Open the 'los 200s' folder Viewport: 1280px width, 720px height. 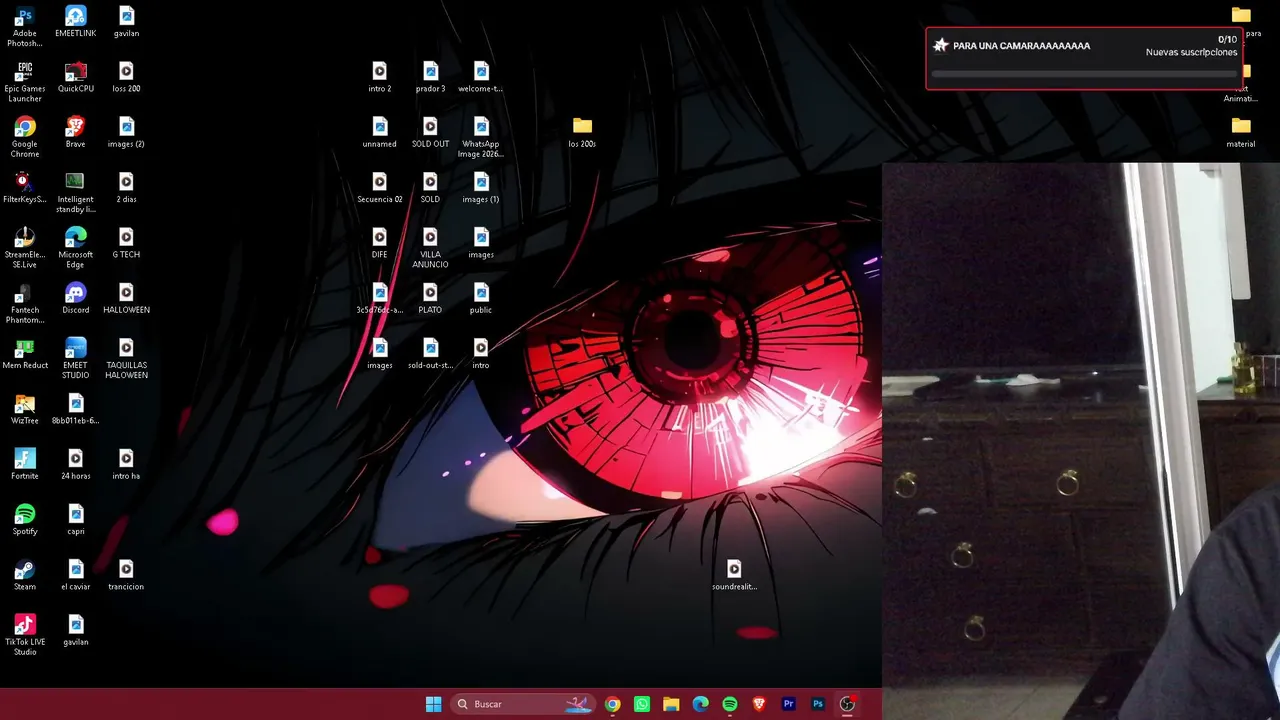click(x=582, y=132)
